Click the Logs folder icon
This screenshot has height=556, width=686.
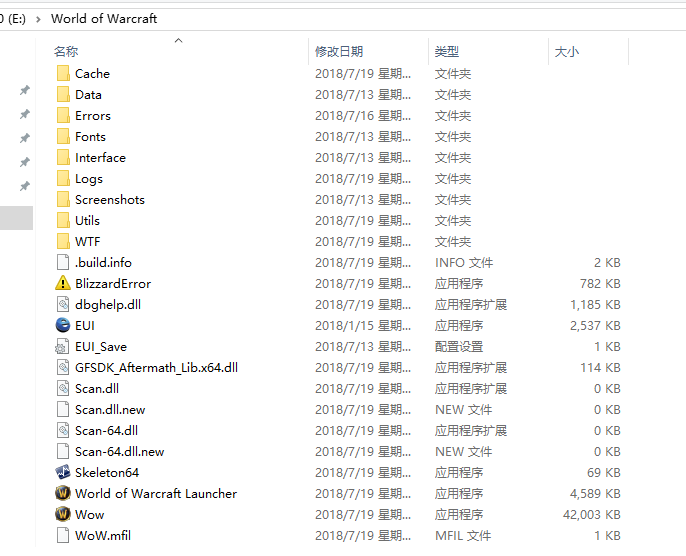point(63,178)
